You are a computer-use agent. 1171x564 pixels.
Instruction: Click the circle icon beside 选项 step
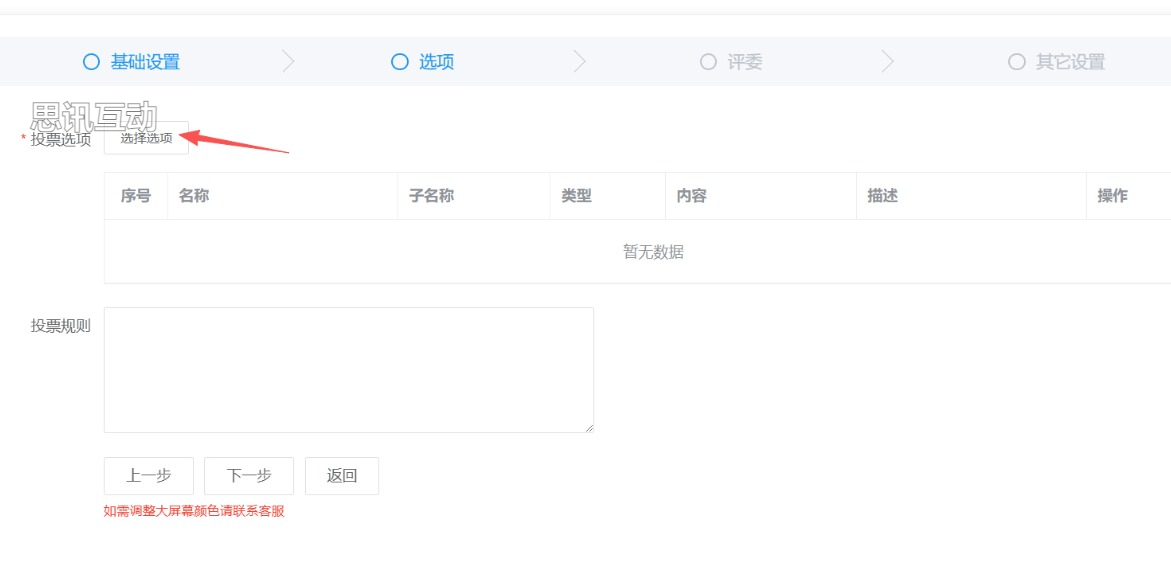(400, 62)
